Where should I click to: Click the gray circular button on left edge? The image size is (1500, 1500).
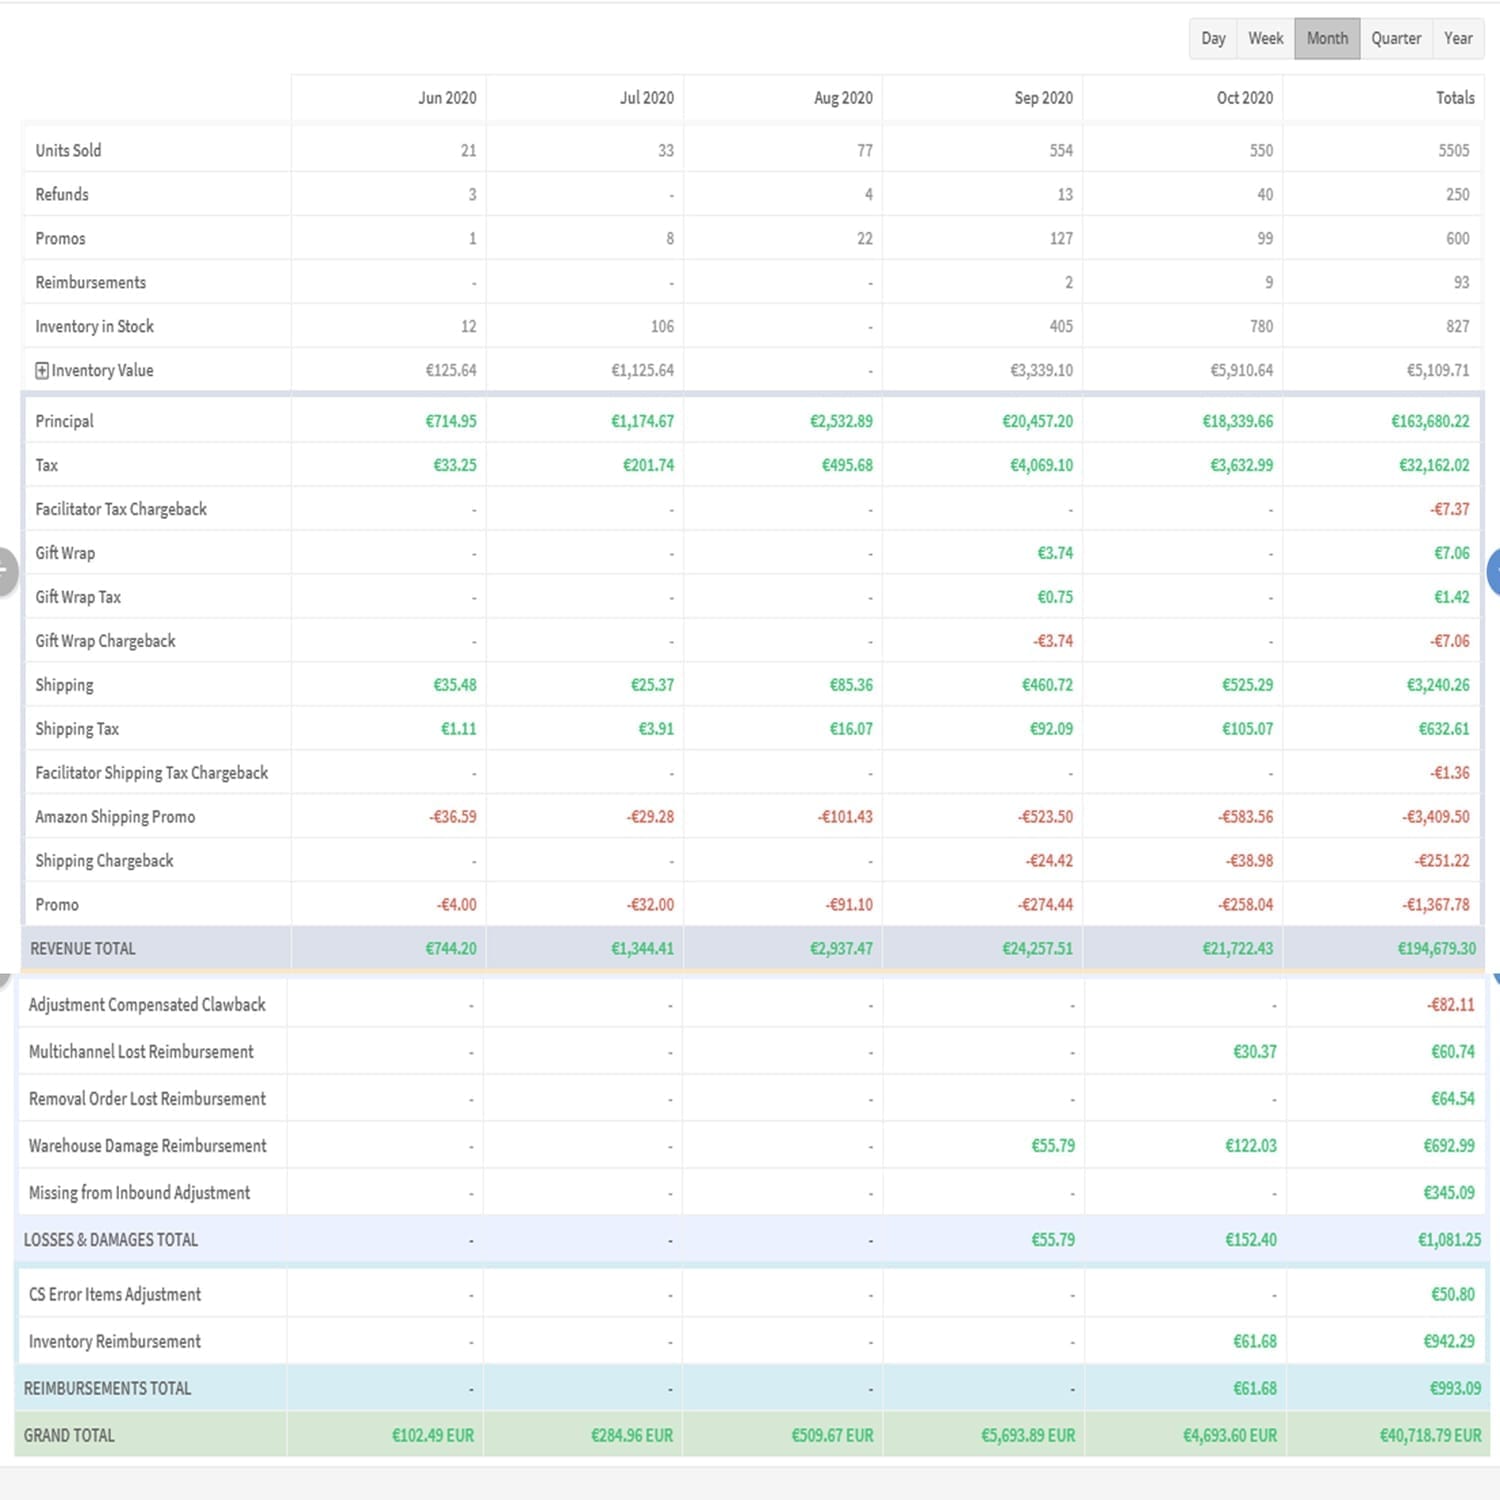(x=5, y=573)
